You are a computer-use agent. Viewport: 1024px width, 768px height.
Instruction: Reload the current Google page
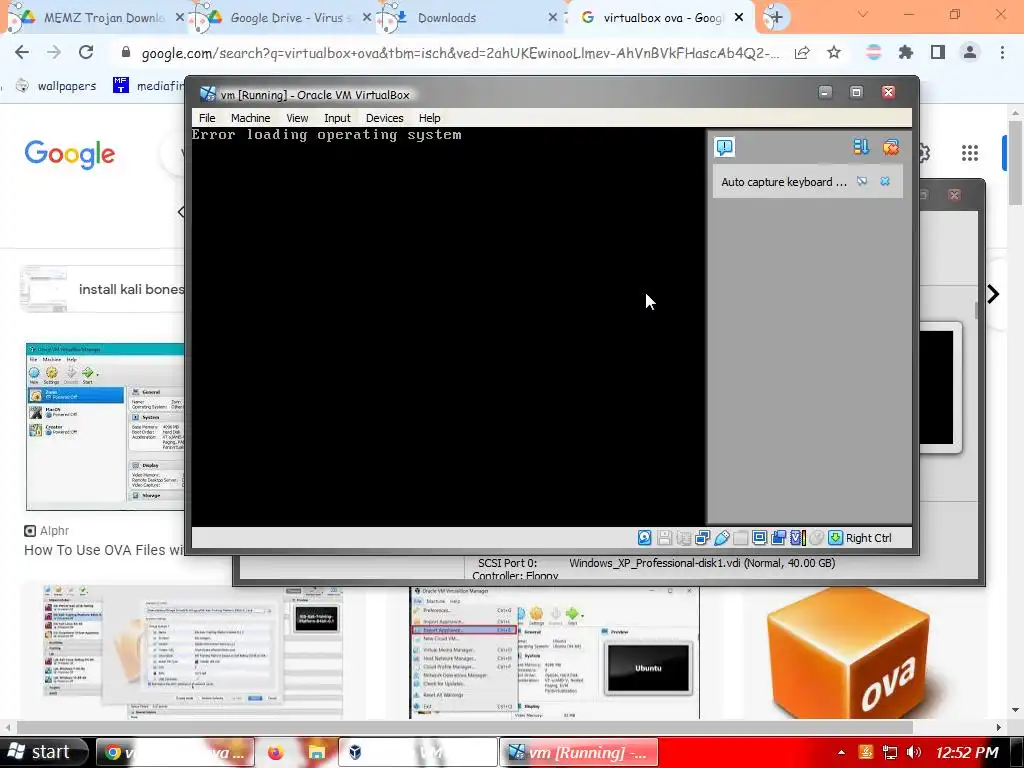point(86,52)
